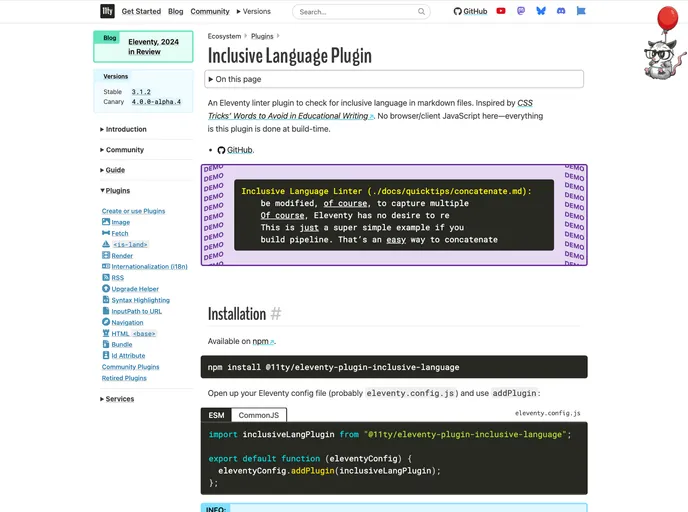This screenshot has width=688, height=512.
Task: Open the Discord icon link
Action: (x=561, y=11)
